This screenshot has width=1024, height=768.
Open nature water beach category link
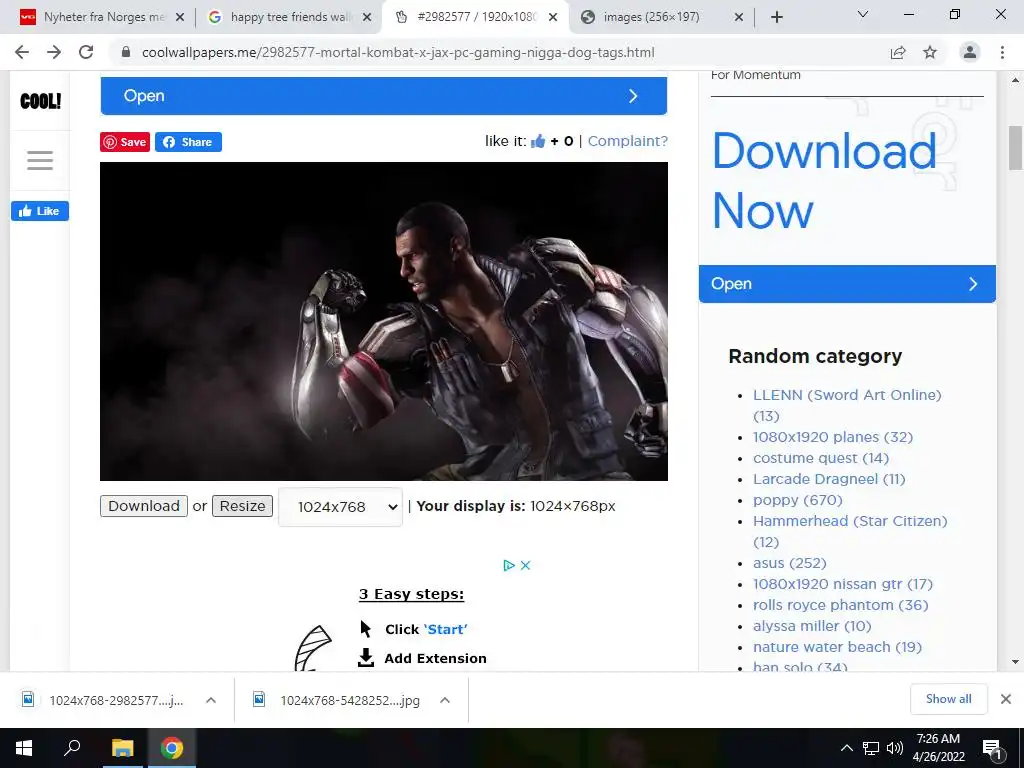(837, 647)
